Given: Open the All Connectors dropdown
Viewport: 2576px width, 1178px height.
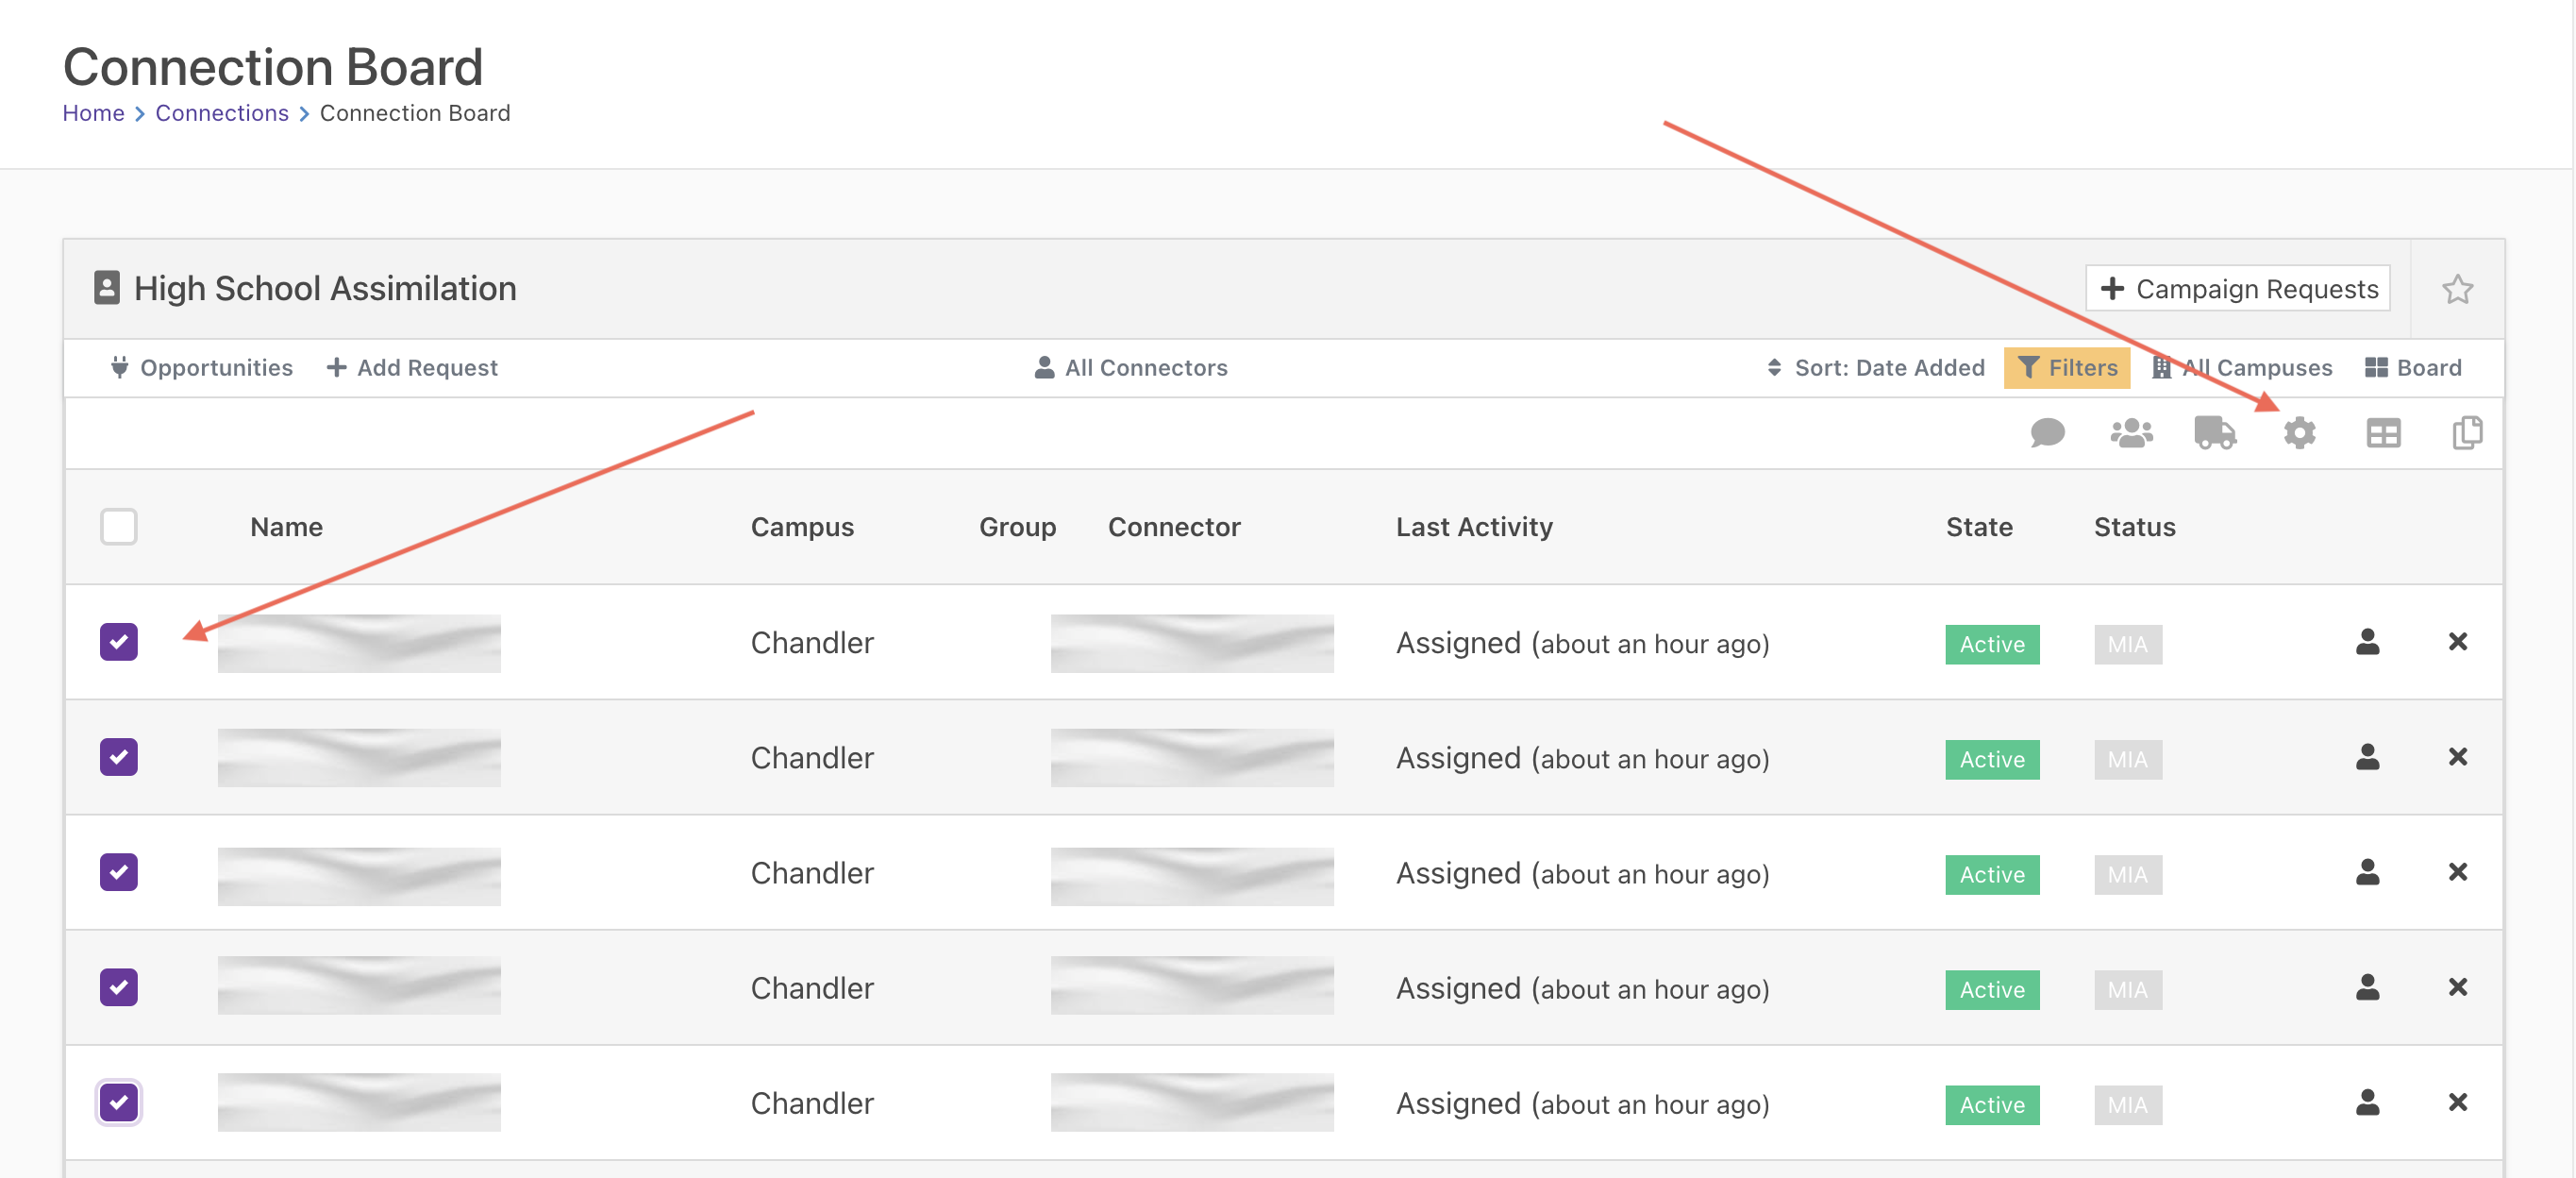Looking at the screenshot, I should pos(1130,368).
